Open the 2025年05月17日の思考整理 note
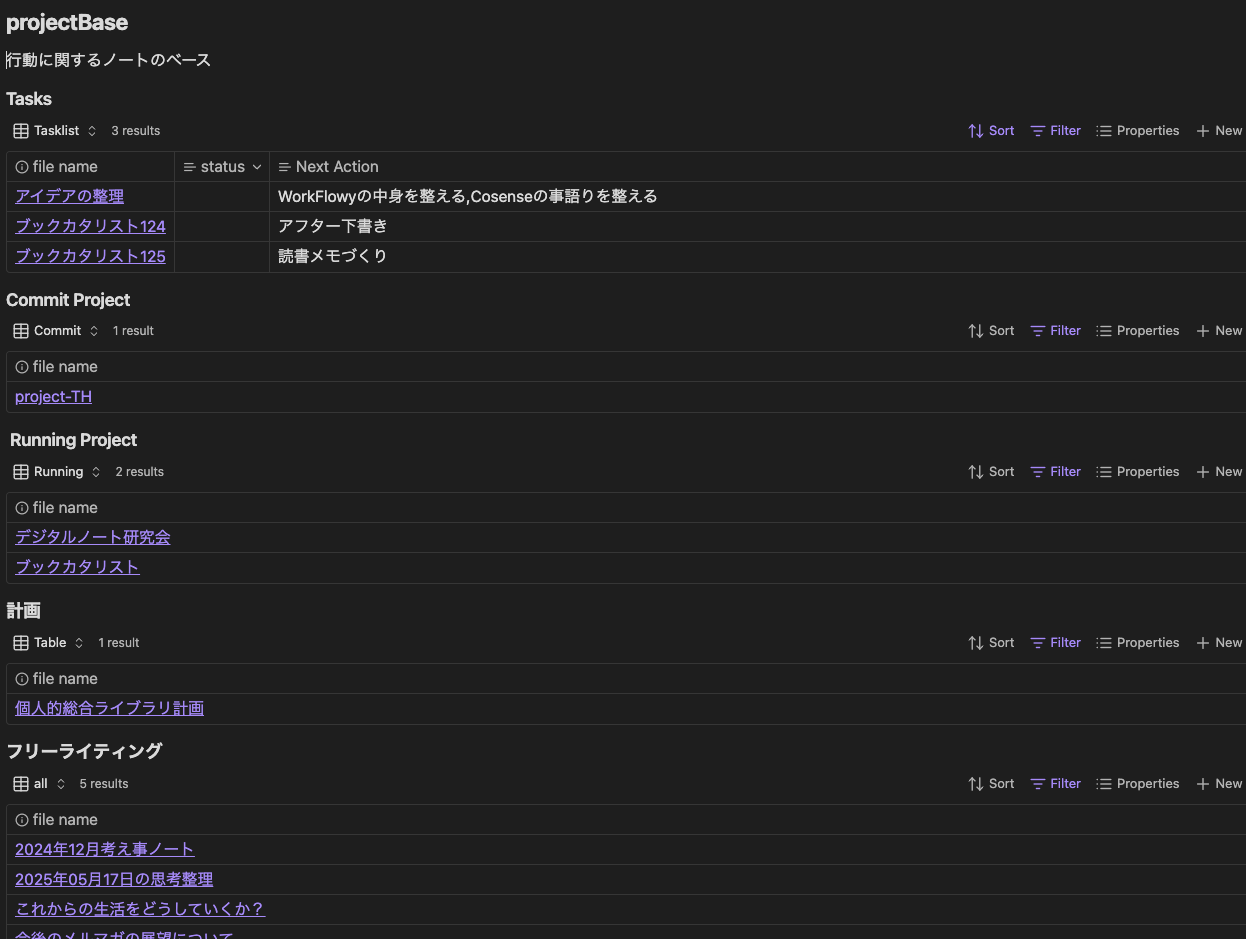Screen dimensions: 1246x939 [x=114, y=880]
